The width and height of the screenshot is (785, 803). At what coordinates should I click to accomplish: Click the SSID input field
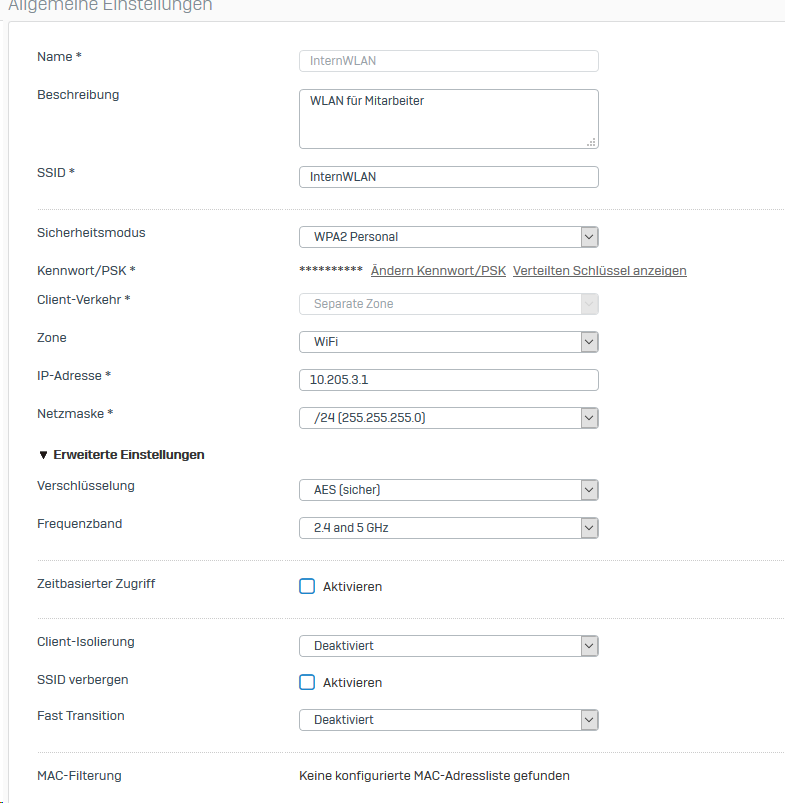pyautogui.click(x=448, y=177)
